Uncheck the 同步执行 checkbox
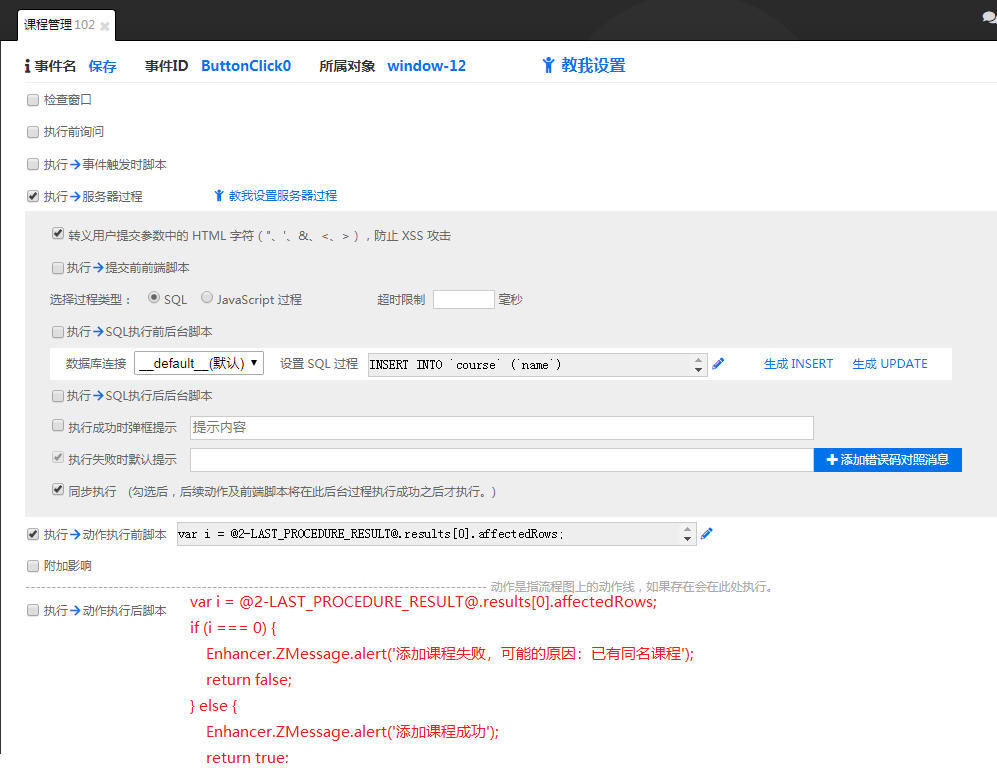 click(58, 491)
